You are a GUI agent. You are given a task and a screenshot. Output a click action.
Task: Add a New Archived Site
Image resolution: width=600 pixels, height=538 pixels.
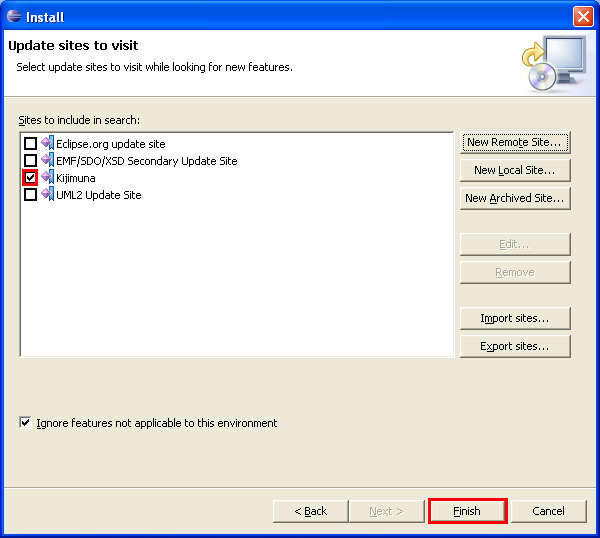pos(515,198)
